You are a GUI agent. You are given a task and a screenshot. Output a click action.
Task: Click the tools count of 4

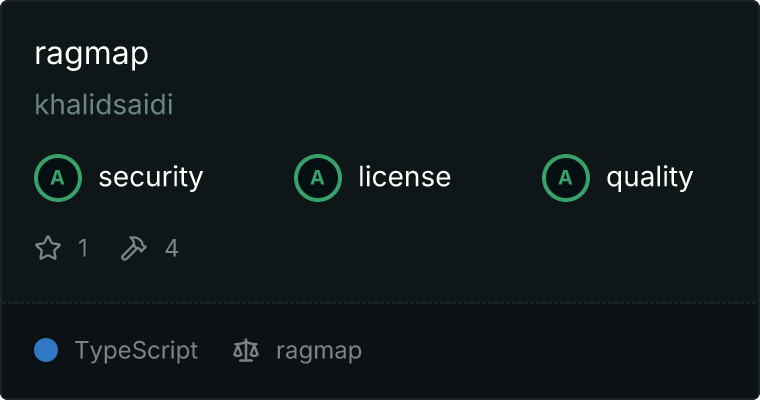point(172,248)
